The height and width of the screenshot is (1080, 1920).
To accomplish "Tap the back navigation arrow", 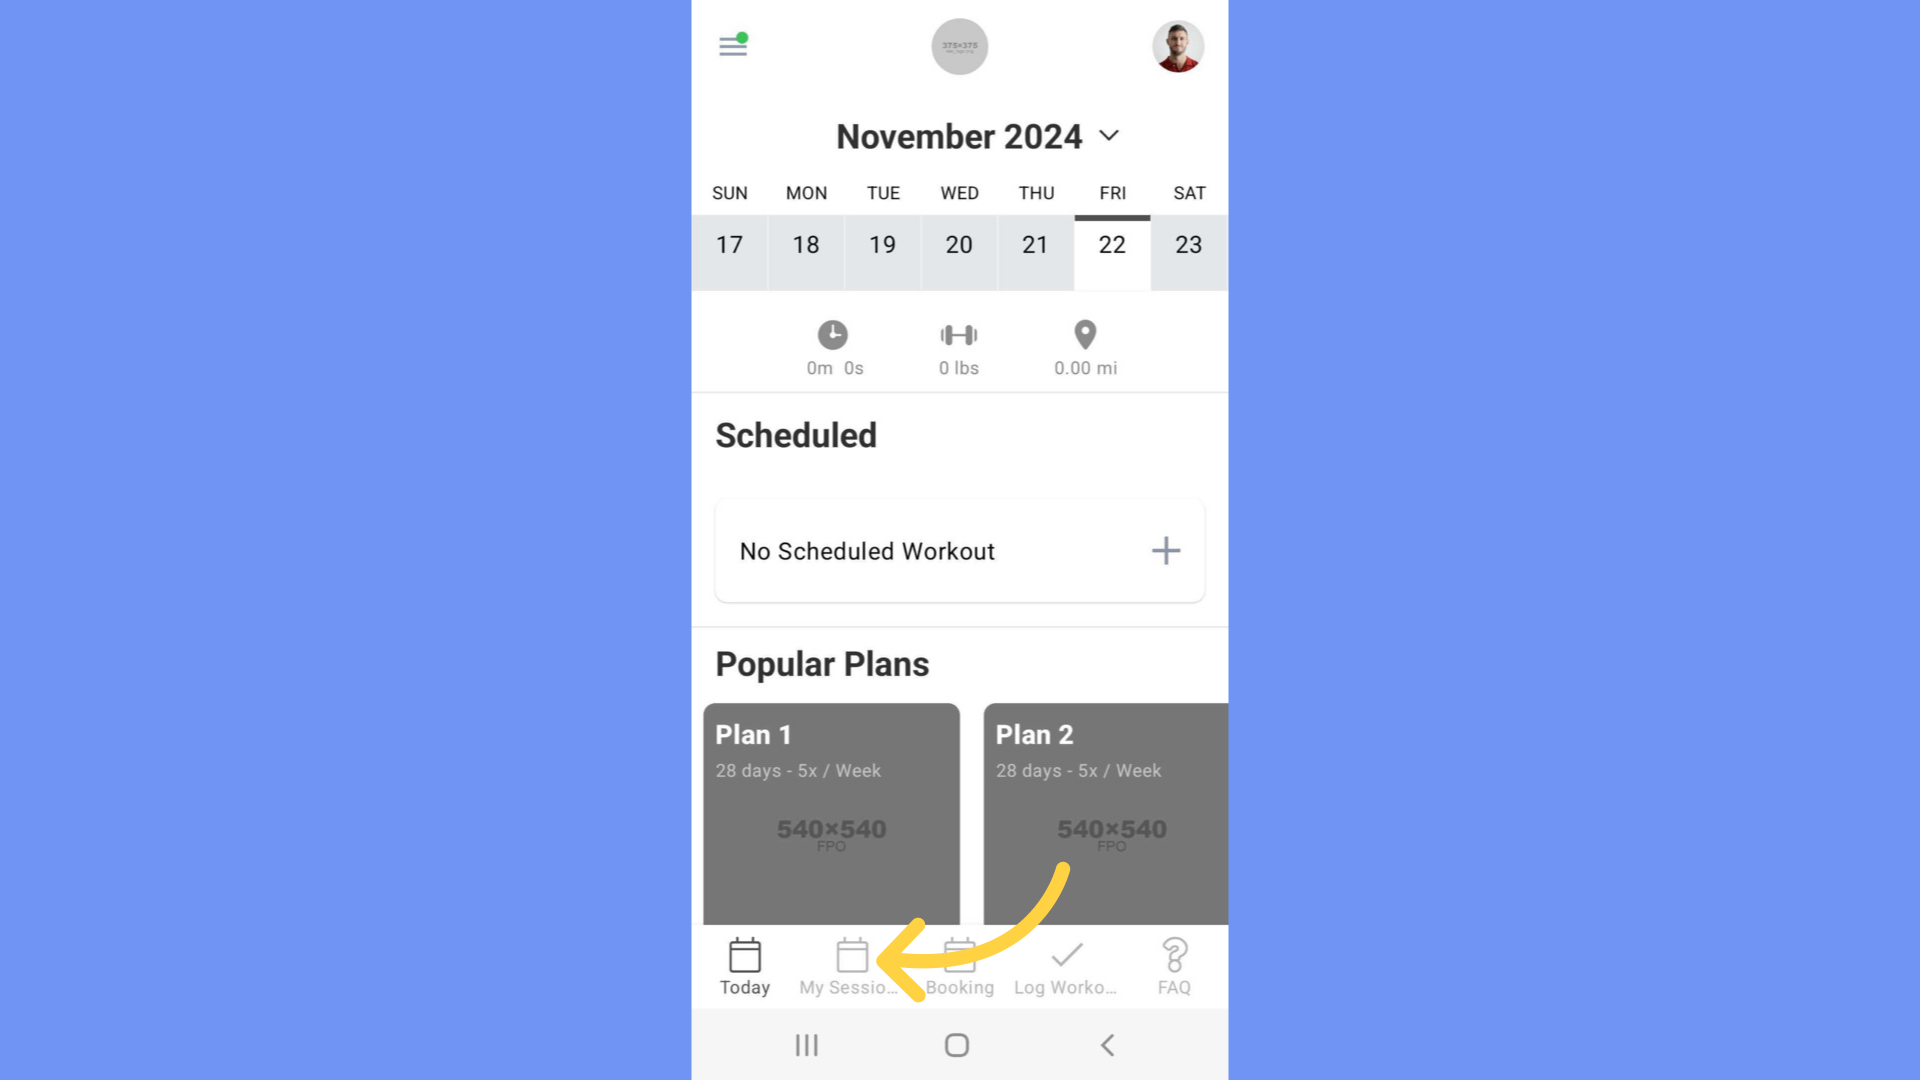I will tap(1109, 1043).
